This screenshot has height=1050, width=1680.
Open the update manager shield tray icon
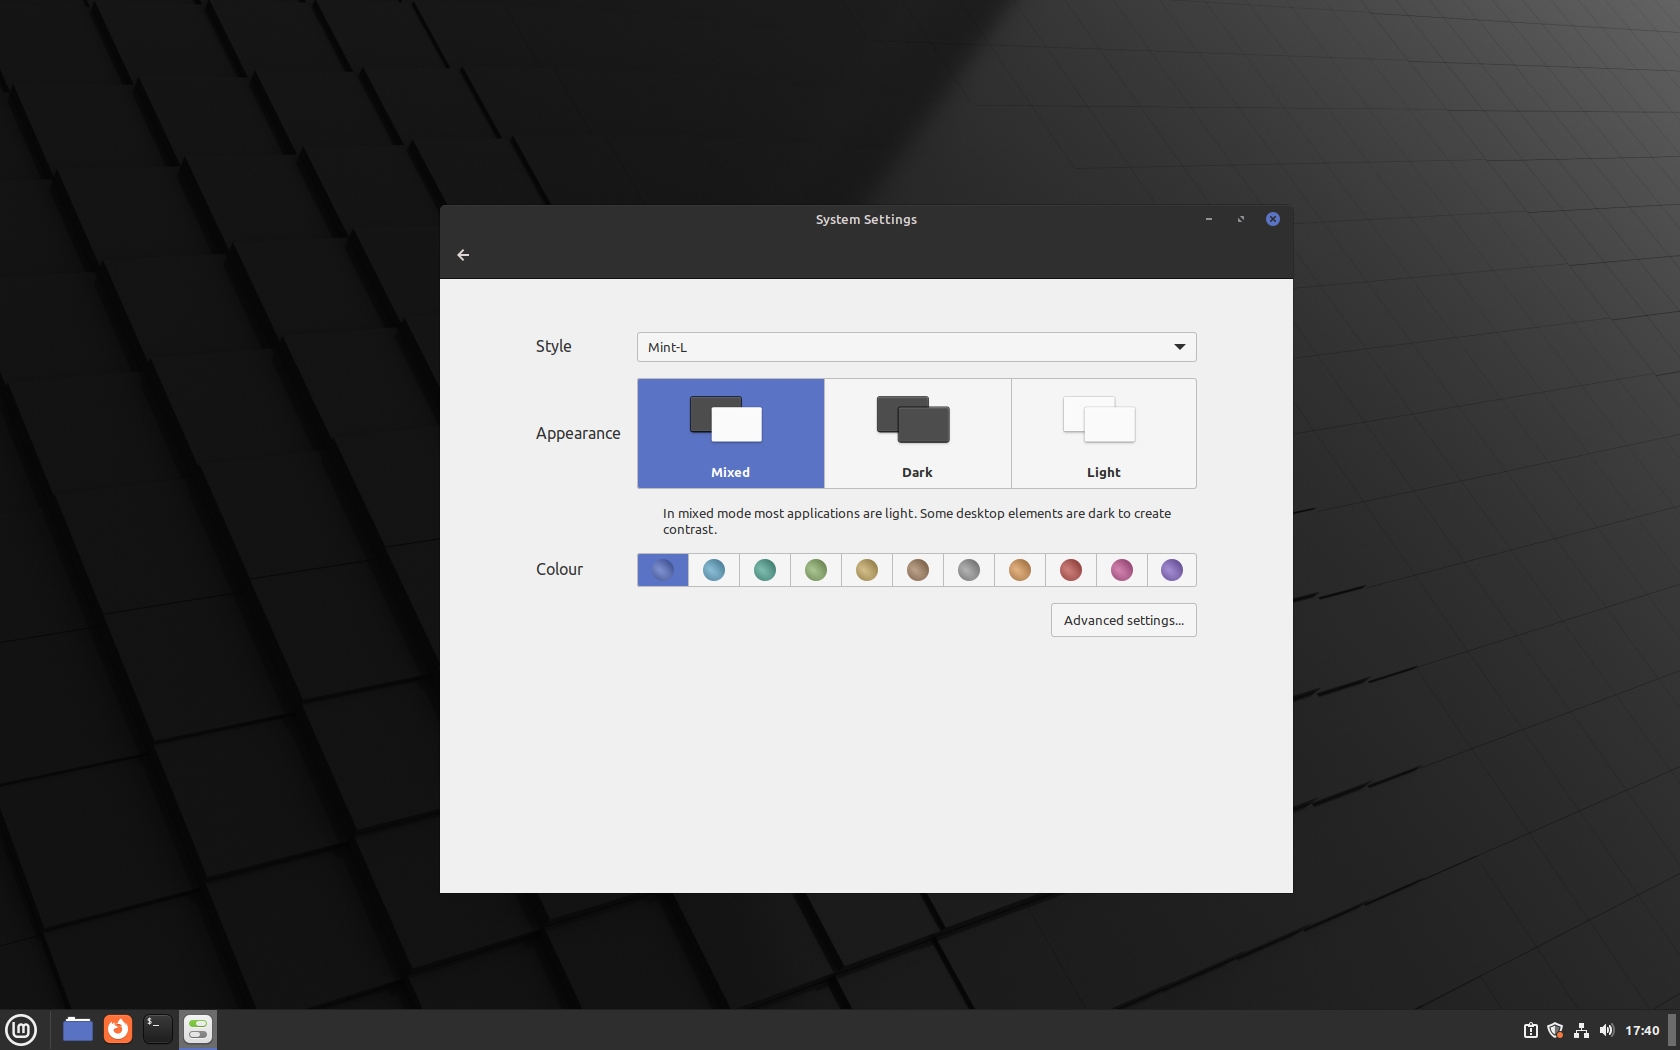pos(1555,1030)
